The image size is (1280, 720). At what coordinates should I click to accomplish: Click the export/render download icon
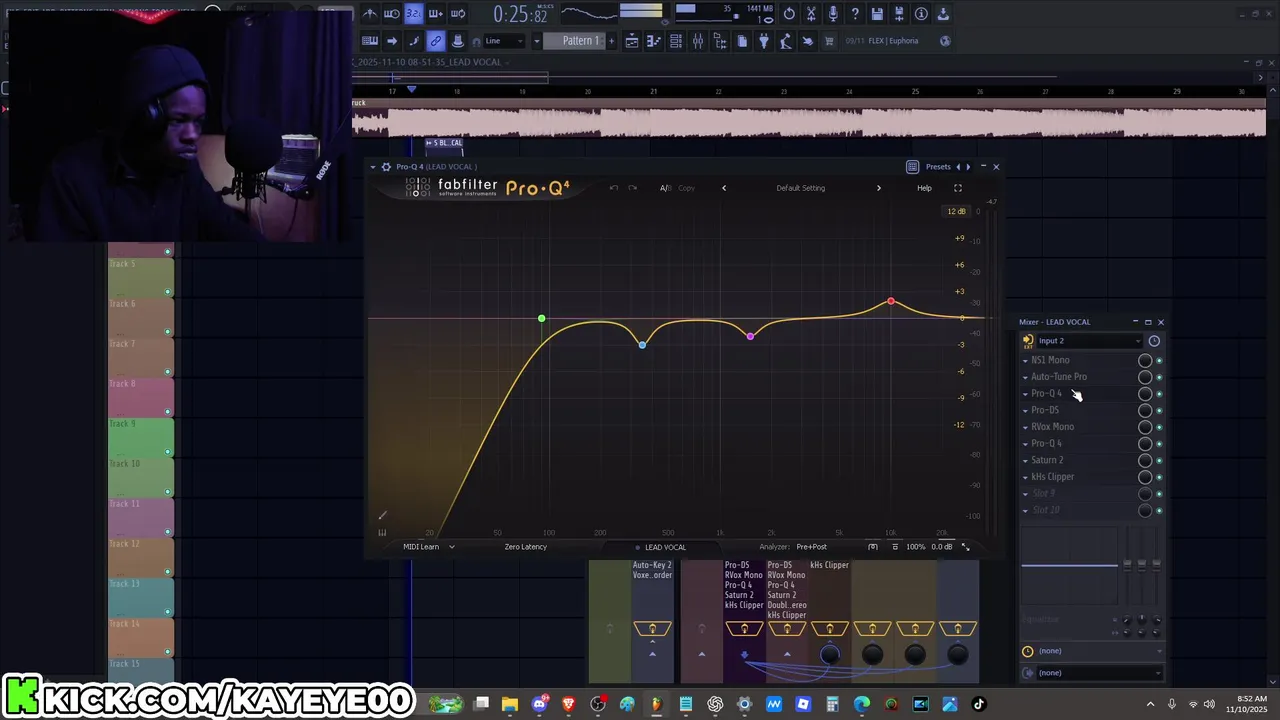(x=943, y=14)
